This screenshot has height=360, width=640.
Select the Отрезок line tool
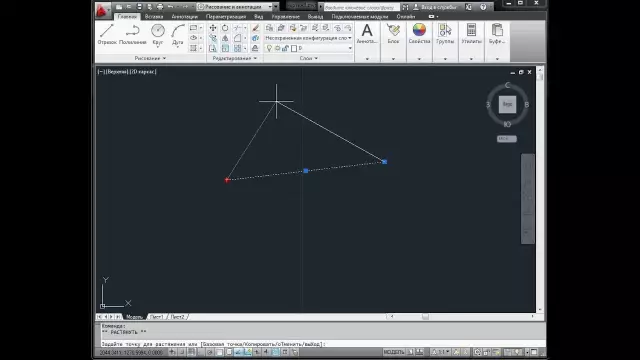(107, 34)
